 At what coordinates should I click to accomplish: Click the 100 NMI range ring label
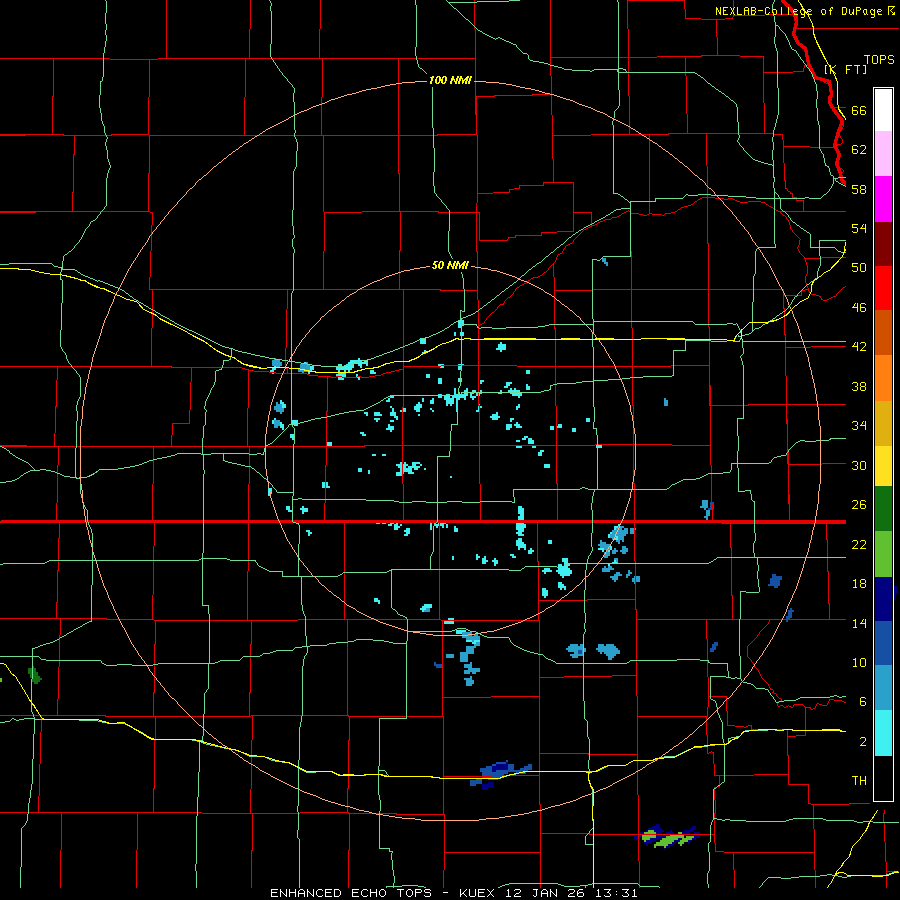[450, 80]
